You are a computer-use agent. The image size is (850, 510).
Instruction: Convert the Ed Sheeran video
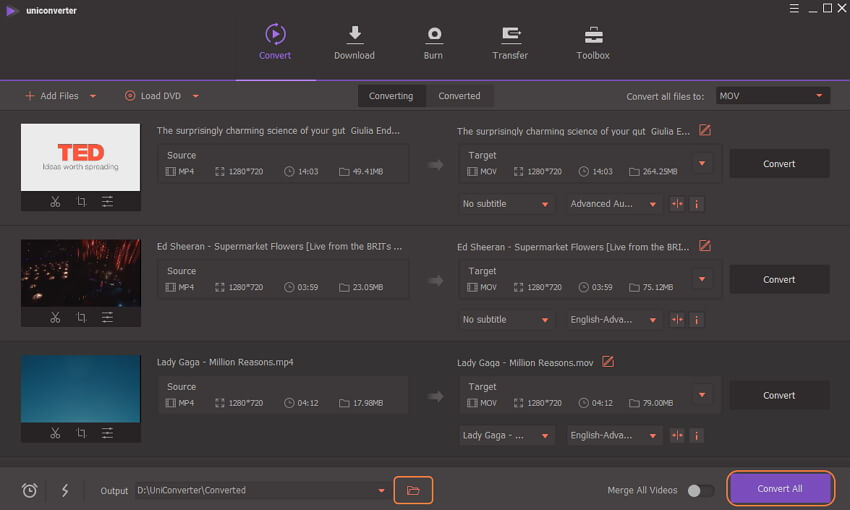pos(779,280)
